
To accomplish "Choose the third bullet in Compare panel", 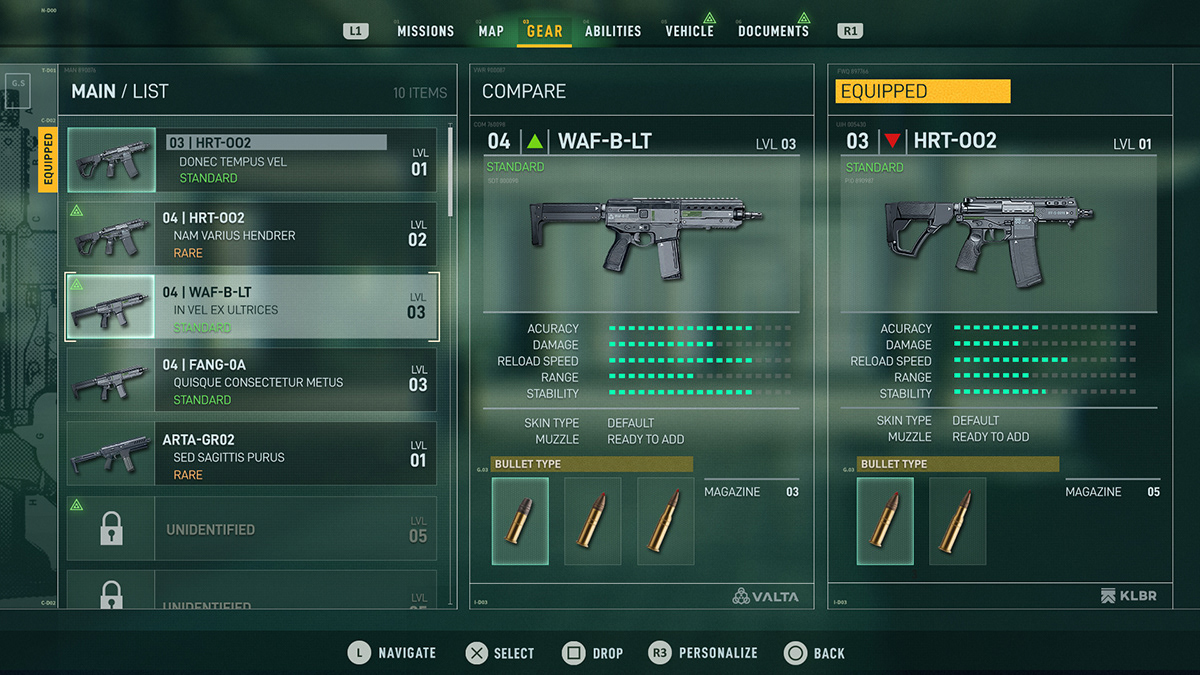I will 666,521.
